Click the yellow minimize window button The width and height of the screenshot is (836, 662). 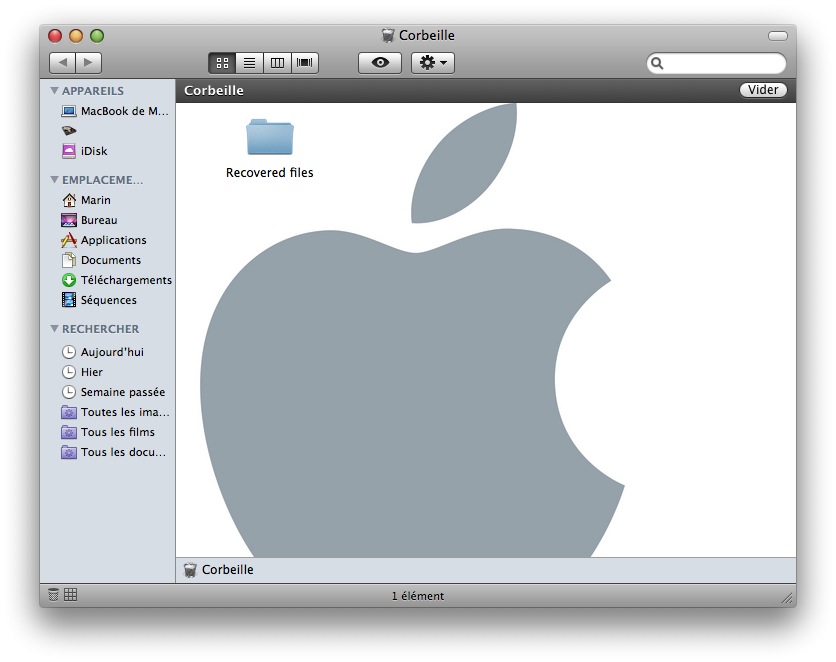pyautogui.click(x=76, y=36)
